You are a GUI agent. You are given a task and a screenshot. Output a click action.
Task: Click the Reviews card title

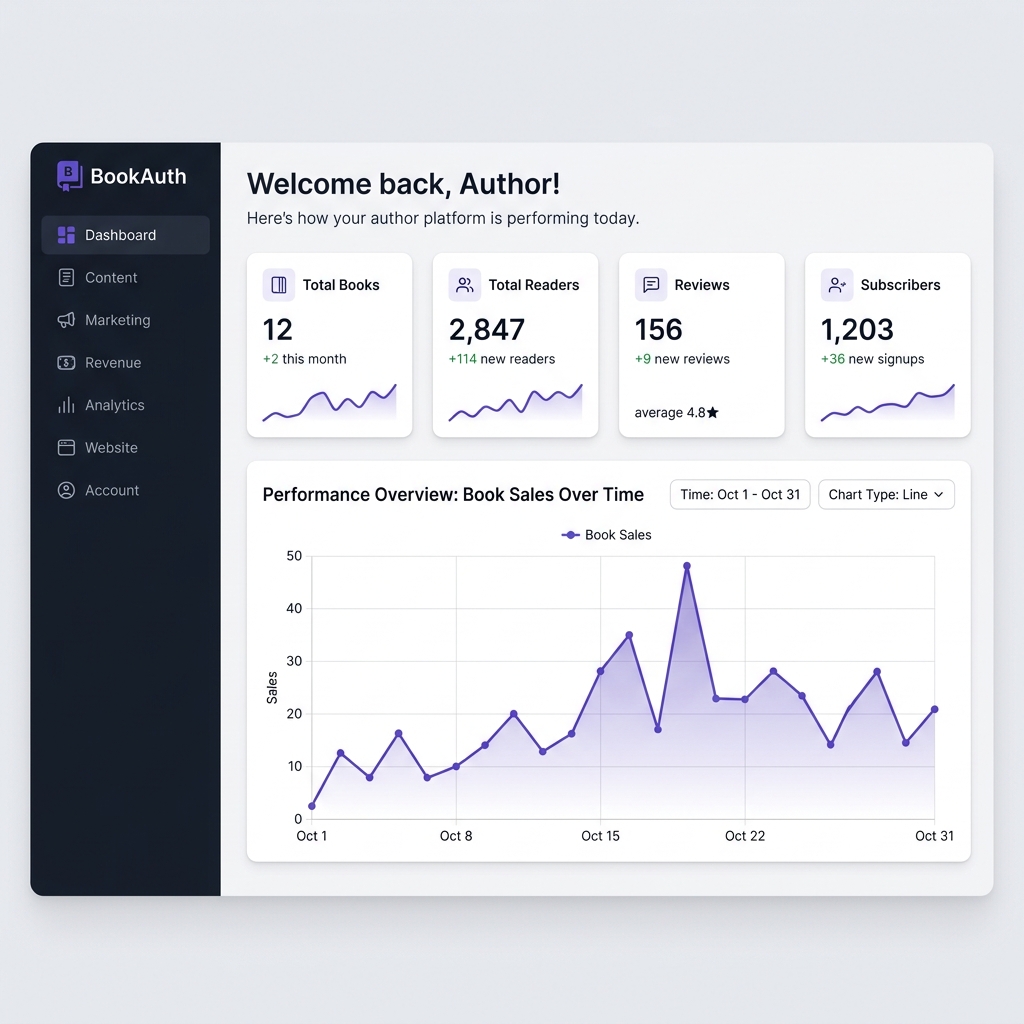pos(702,285)
